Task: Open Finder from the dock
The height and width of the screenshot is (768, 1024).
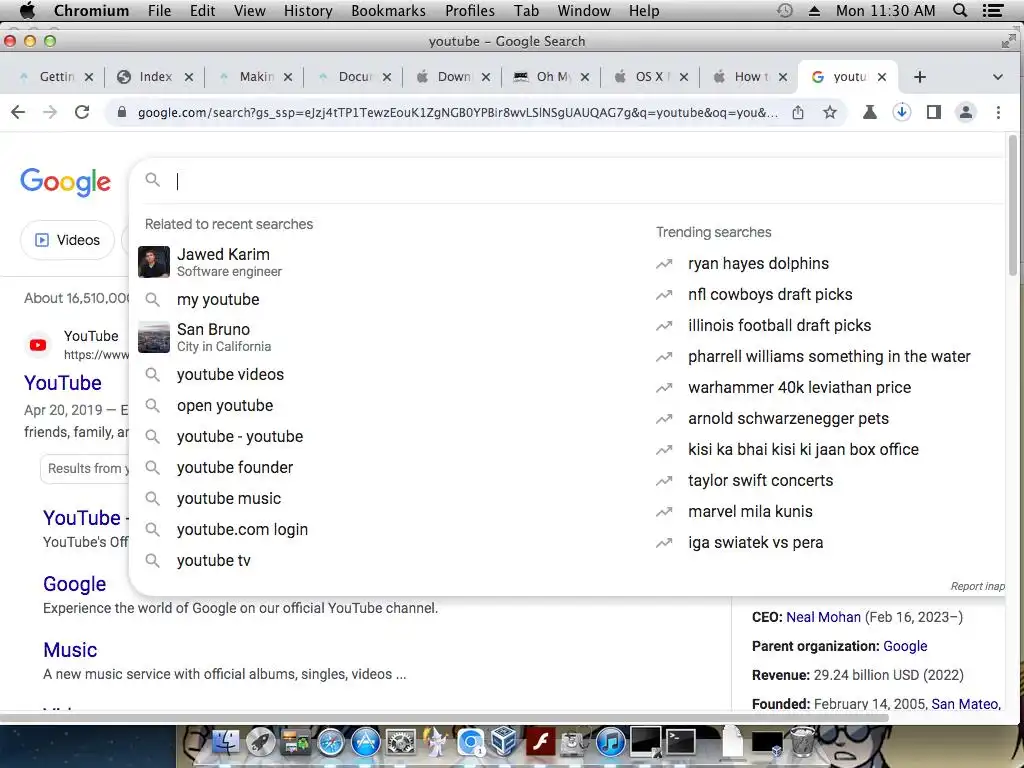Action: tap(225, 742)
